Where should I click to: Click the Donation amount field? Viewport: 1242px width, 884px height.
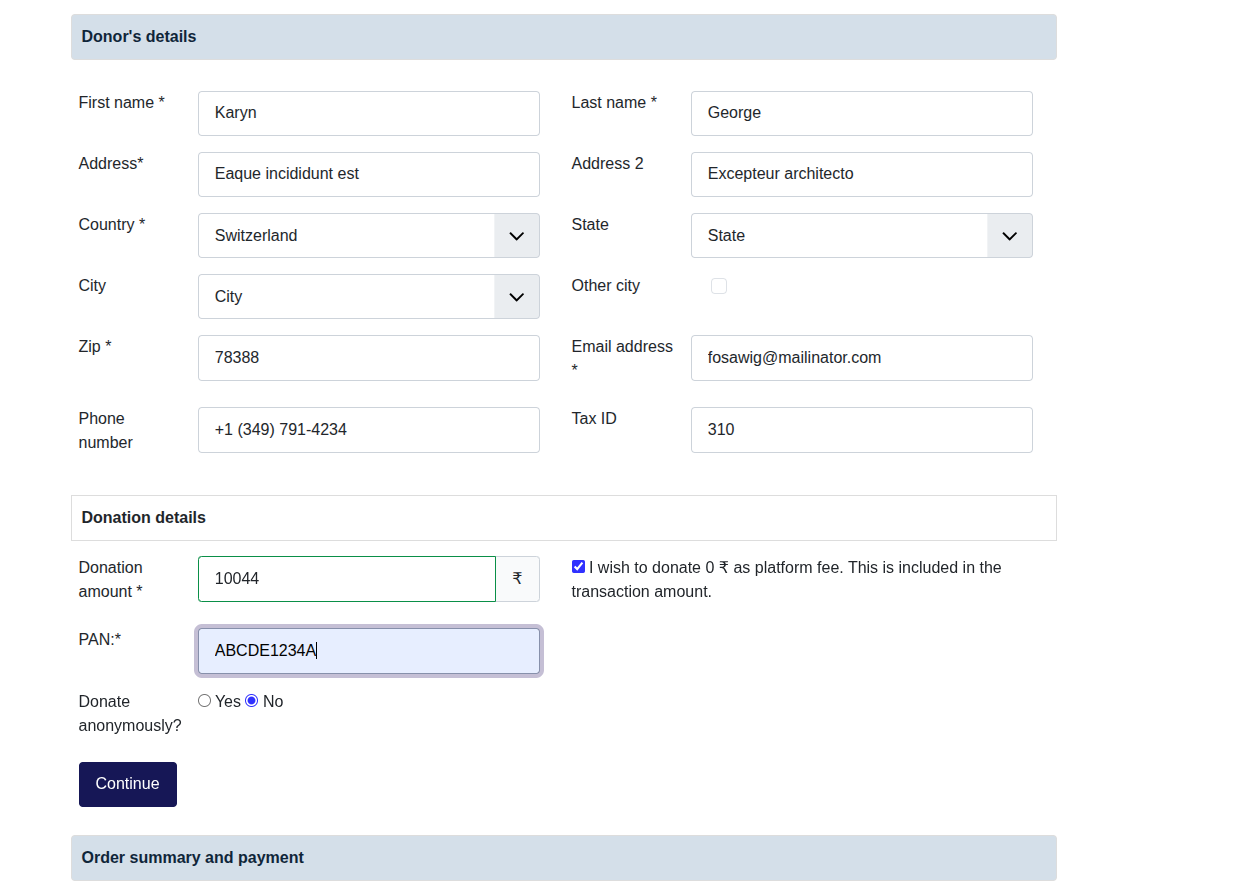[x=346, y=579]
